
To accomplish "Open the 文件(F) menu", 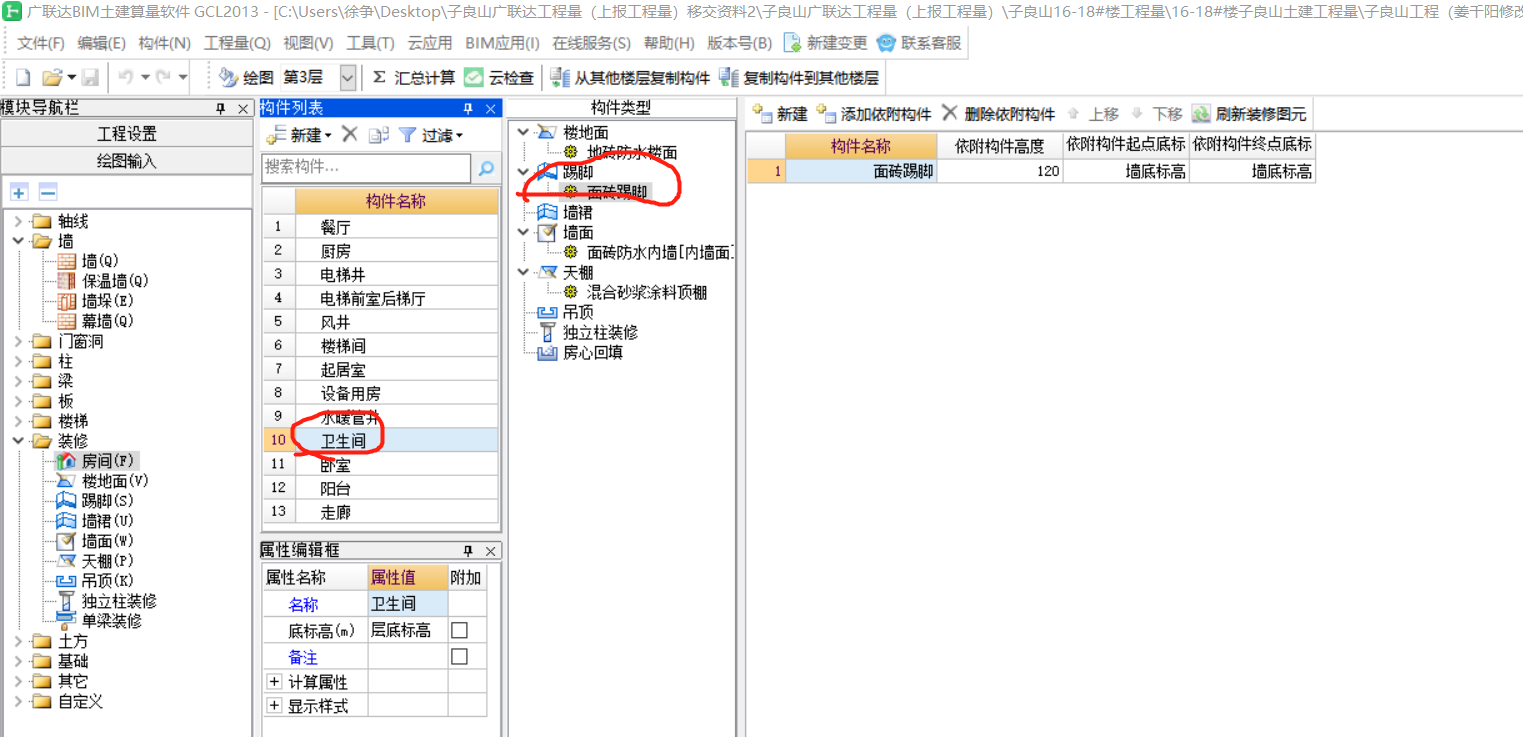I will (40, 43).
